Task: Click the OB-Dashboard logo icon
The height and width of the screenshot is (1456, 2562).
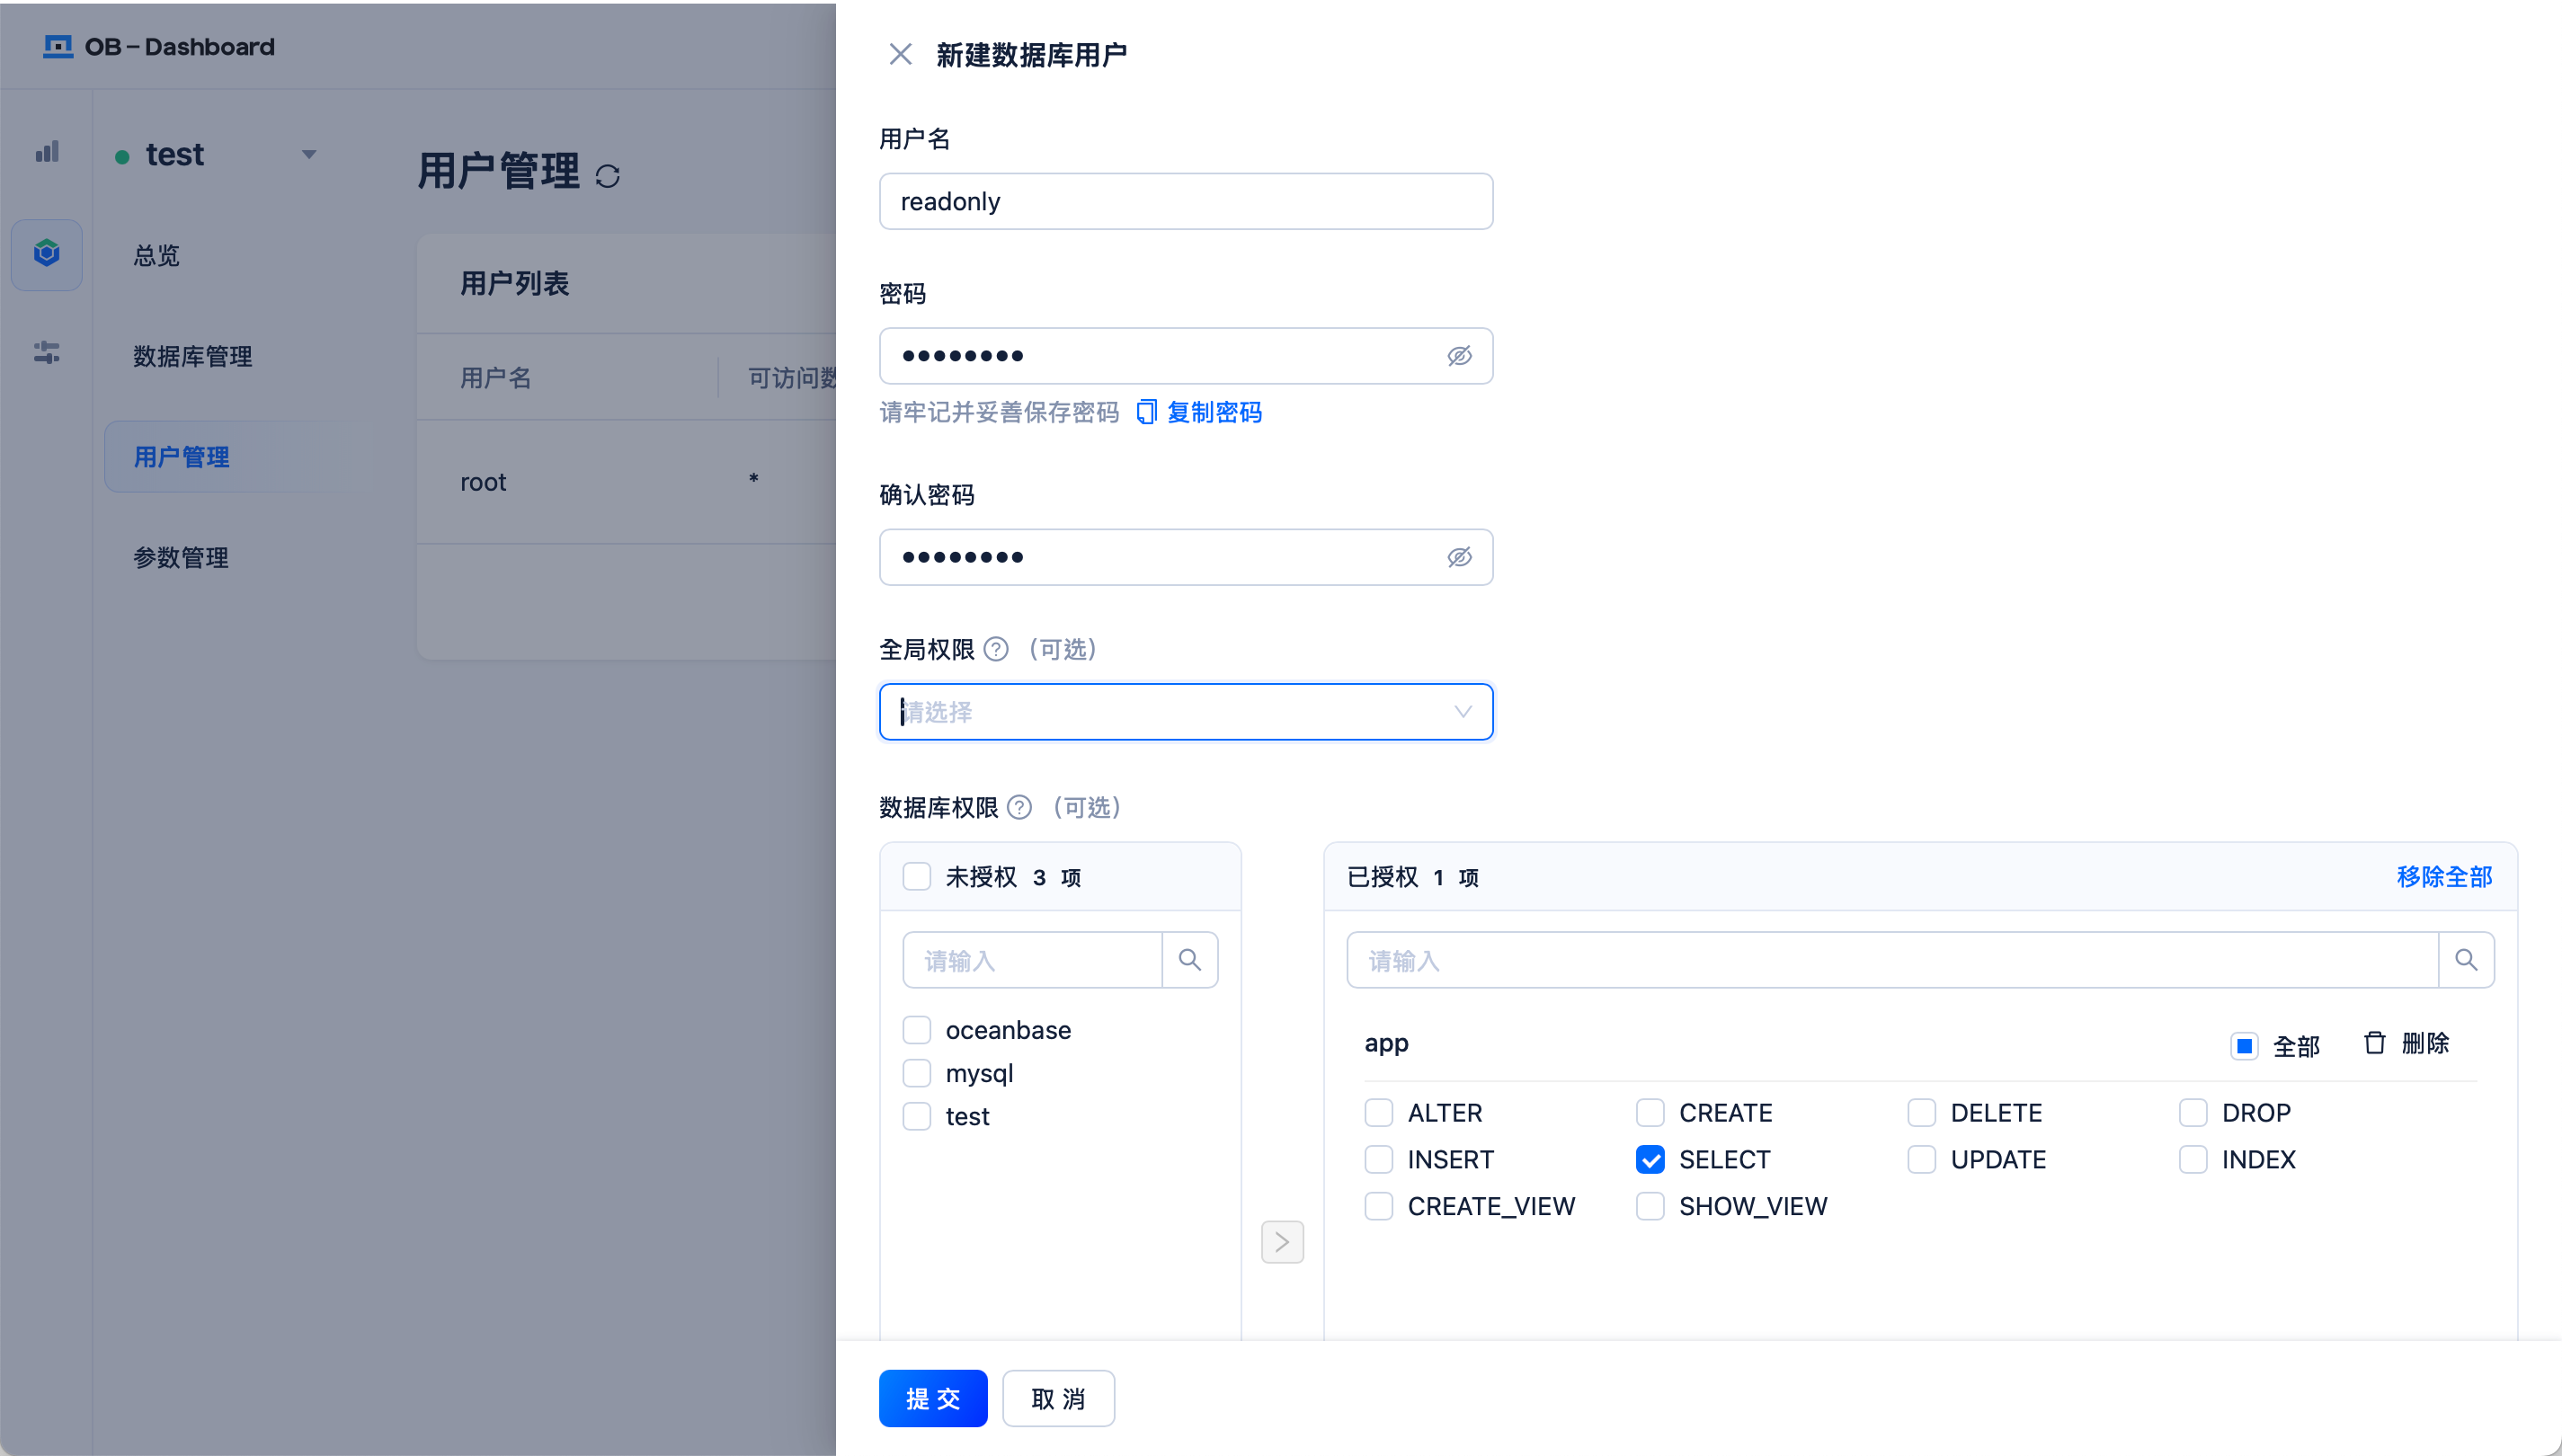Action: [x=58, y=47]
